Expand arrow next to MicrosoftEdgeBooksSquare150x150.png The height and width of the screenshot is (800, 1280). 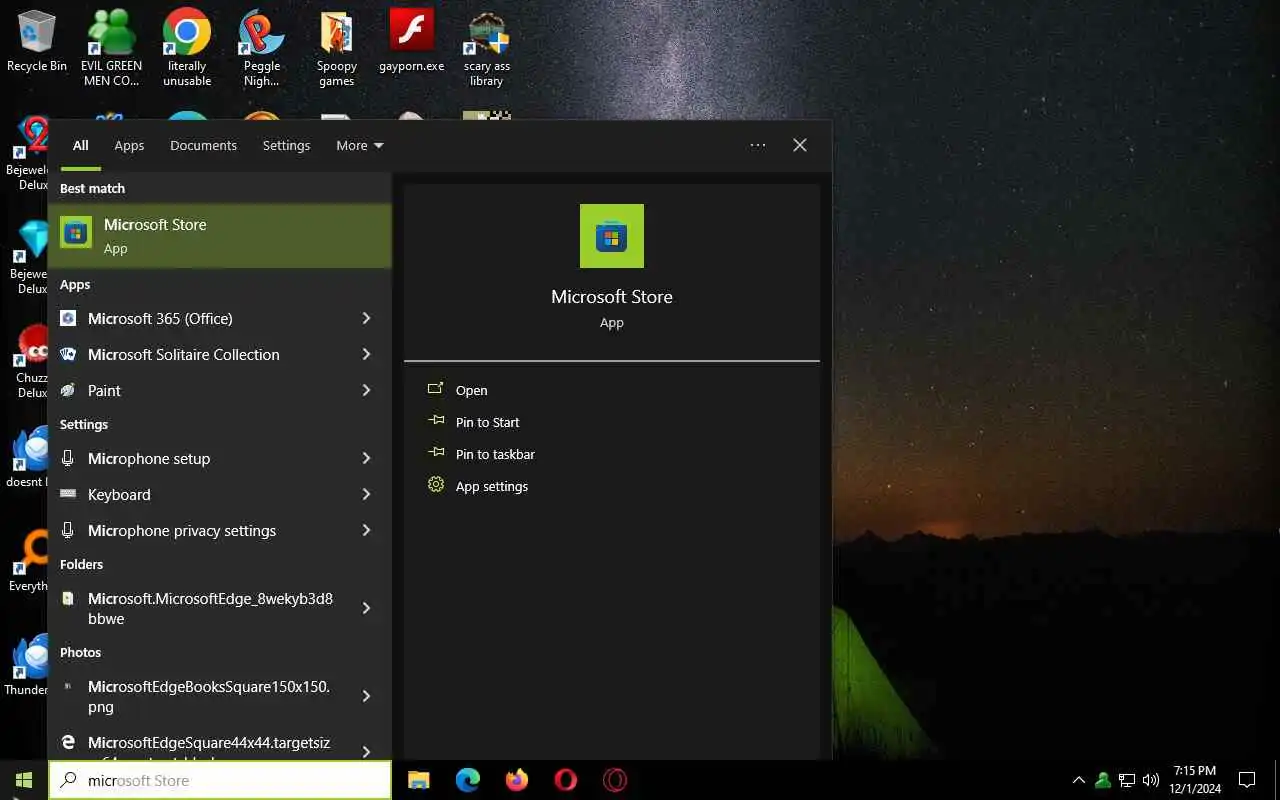tap(367, 696)
